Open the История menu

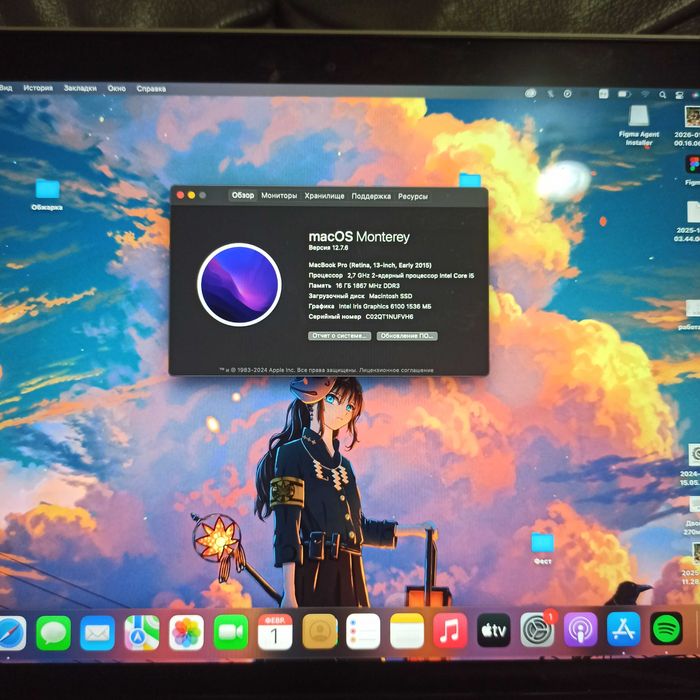[x=38, y=88]
